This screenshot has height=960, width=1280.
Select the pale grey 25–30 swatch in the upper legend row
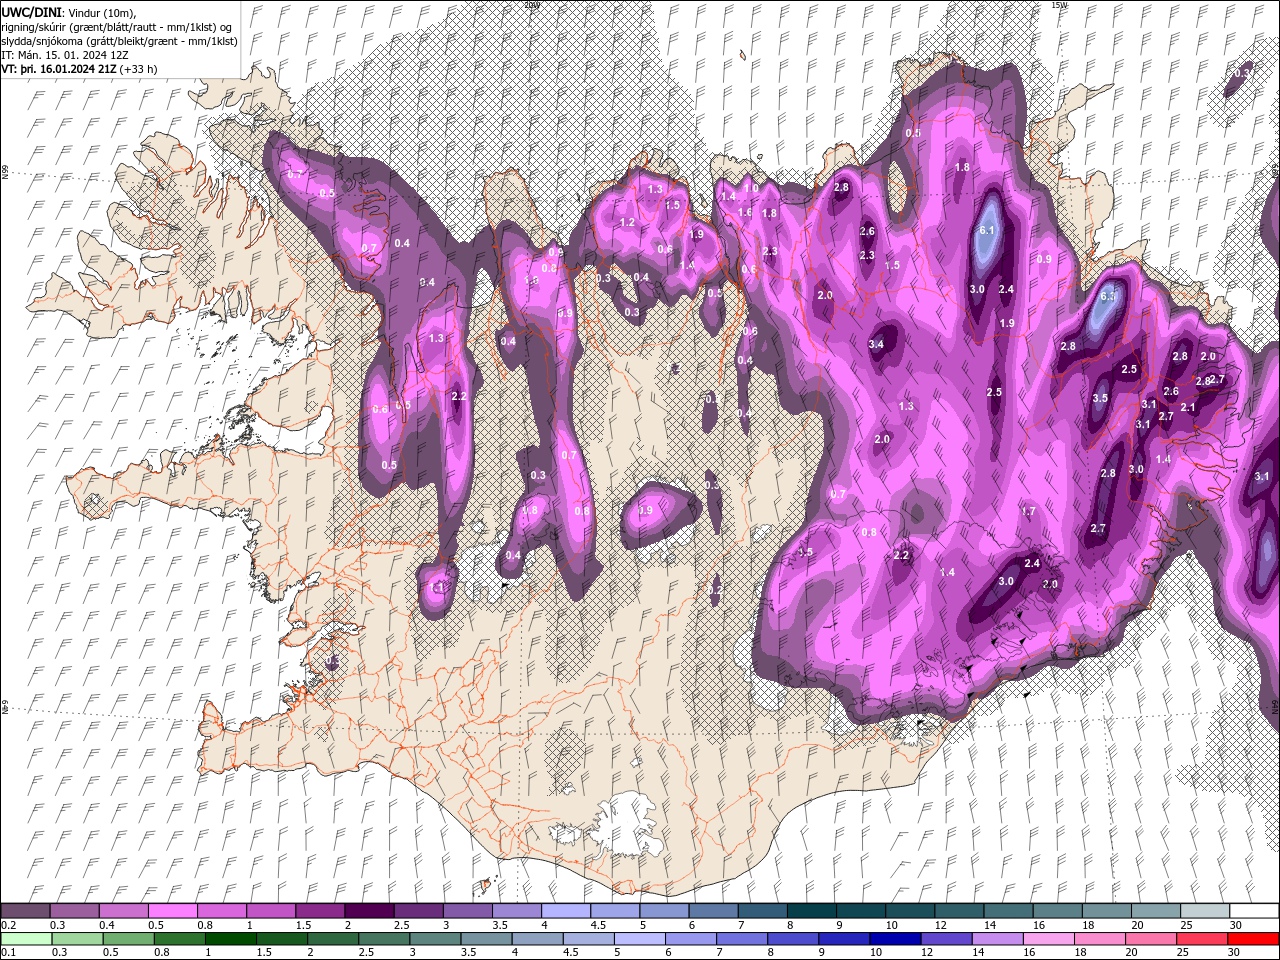coord(1204,911)
